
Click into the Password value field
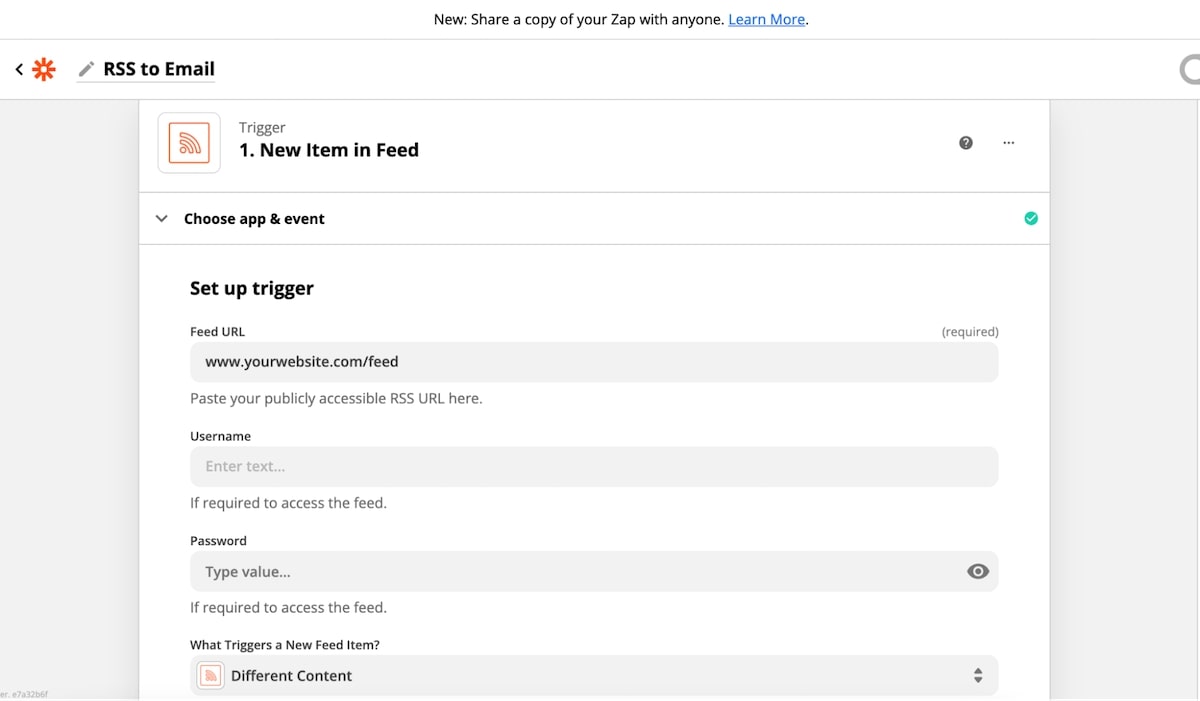coord(570,571)
